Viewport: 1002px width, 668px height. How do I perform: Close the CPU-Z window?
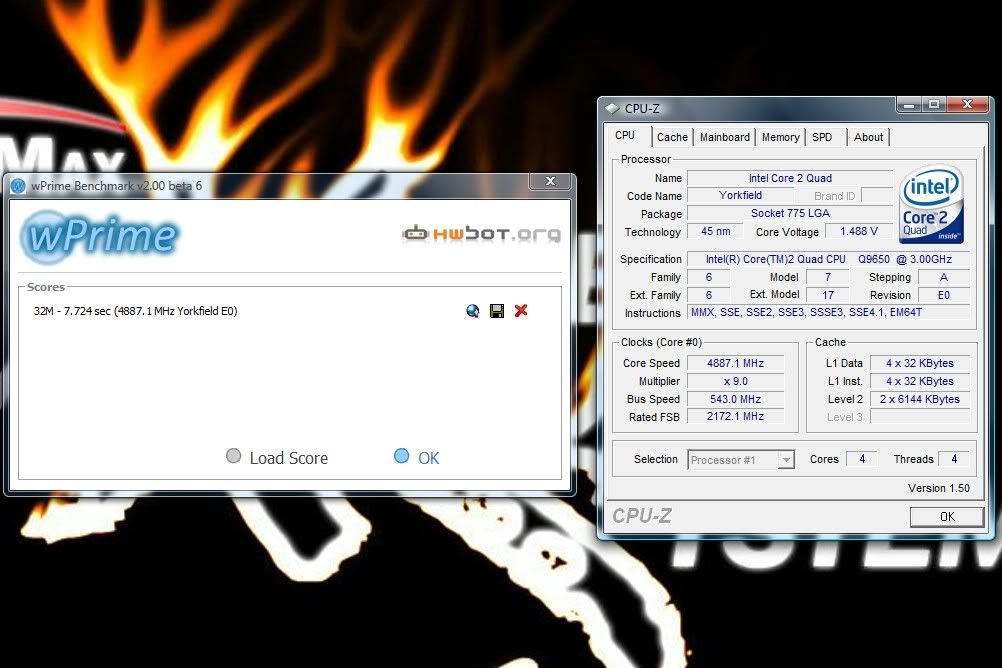click(x=967, y=104)
